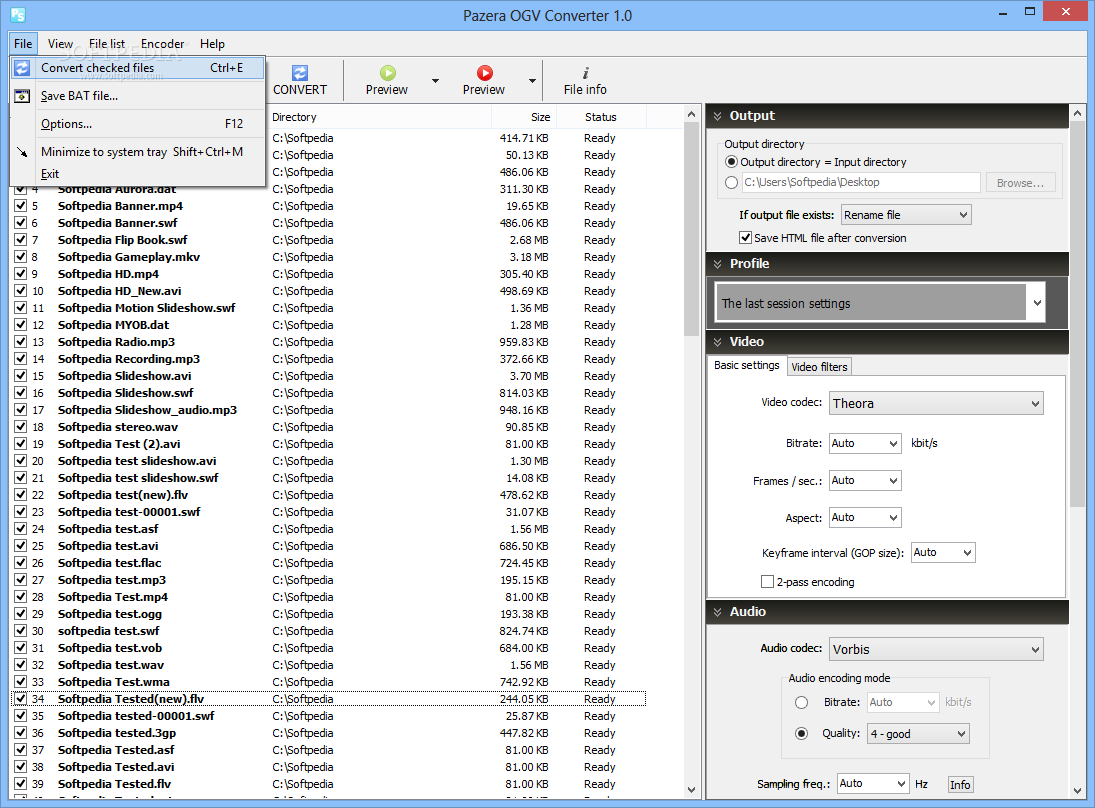
Task: Uncheck Softpedia Gameplay.mkv checkbox
Action: [20, 257]
